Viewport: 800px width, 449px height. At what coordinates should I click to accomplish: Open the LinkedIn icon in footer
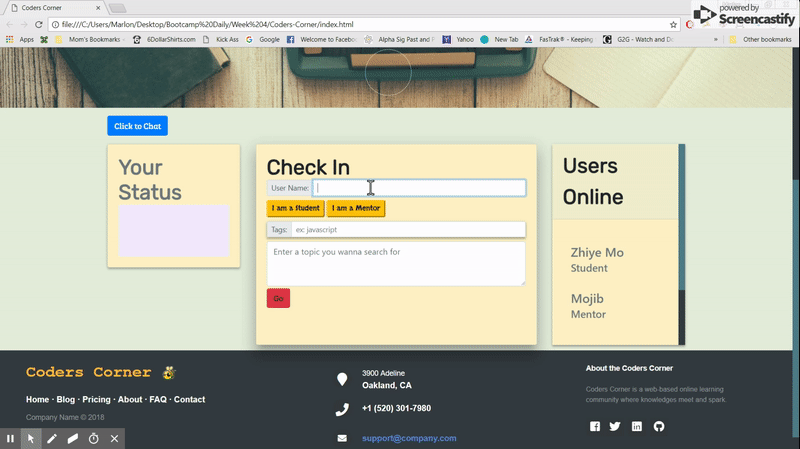pos(637,426)
